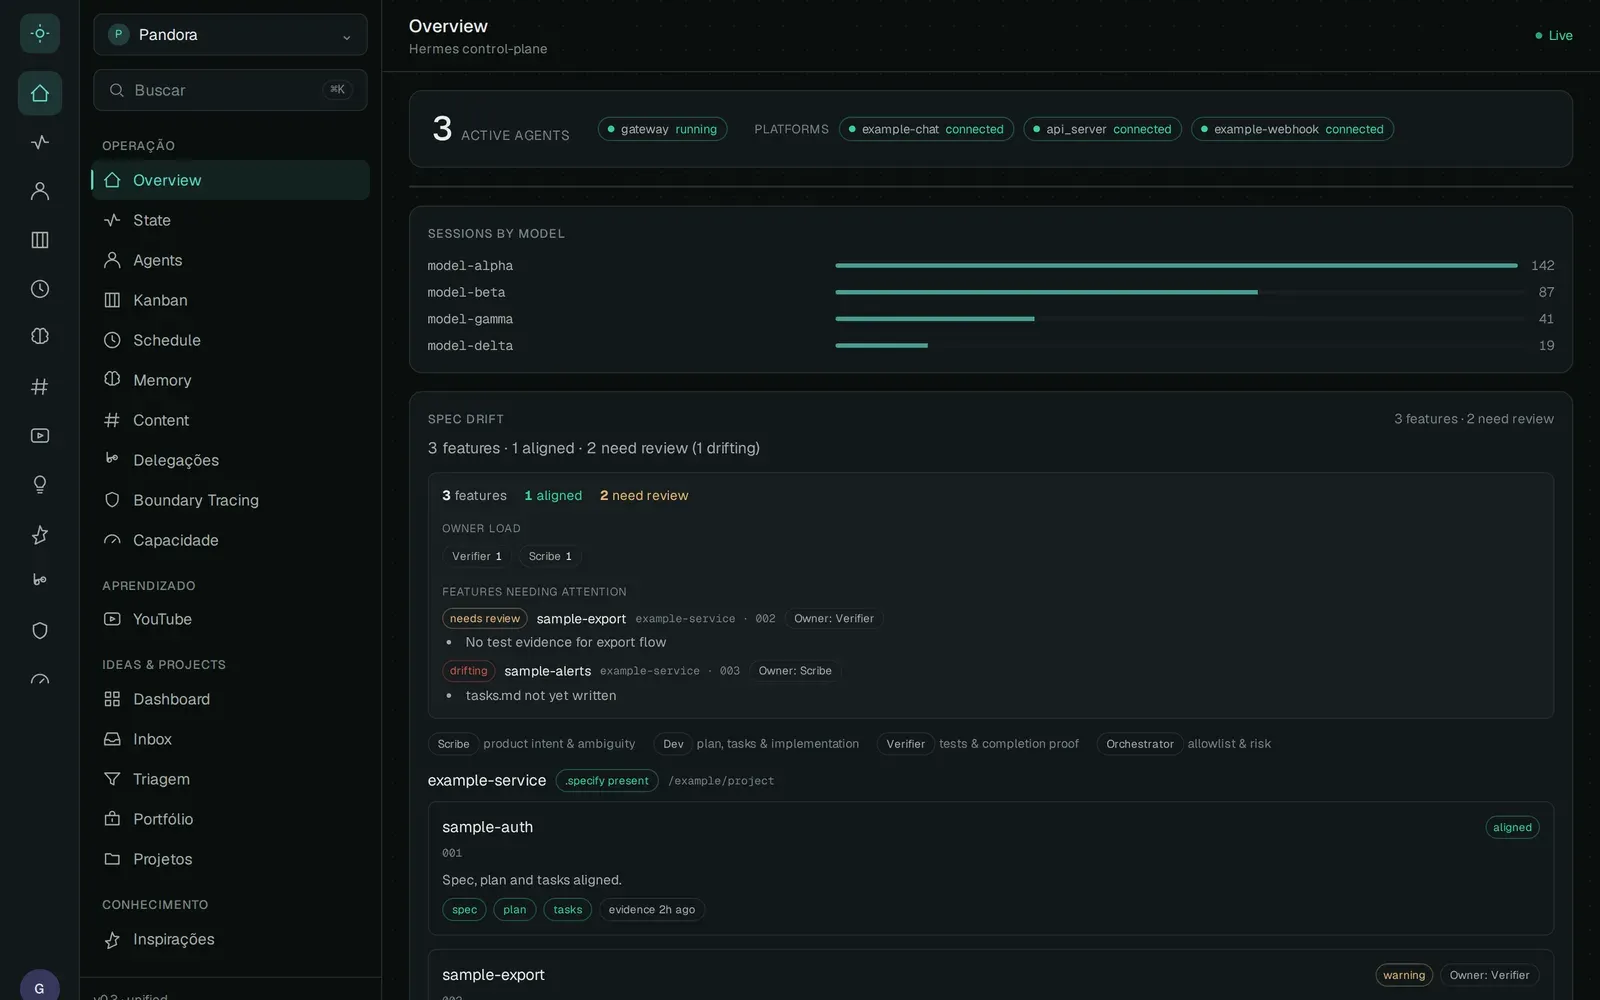The width and height of the screenshot is (1600, 1000).
Task: Expand the Pandora workspace dropdown
Action: (230, 35)
